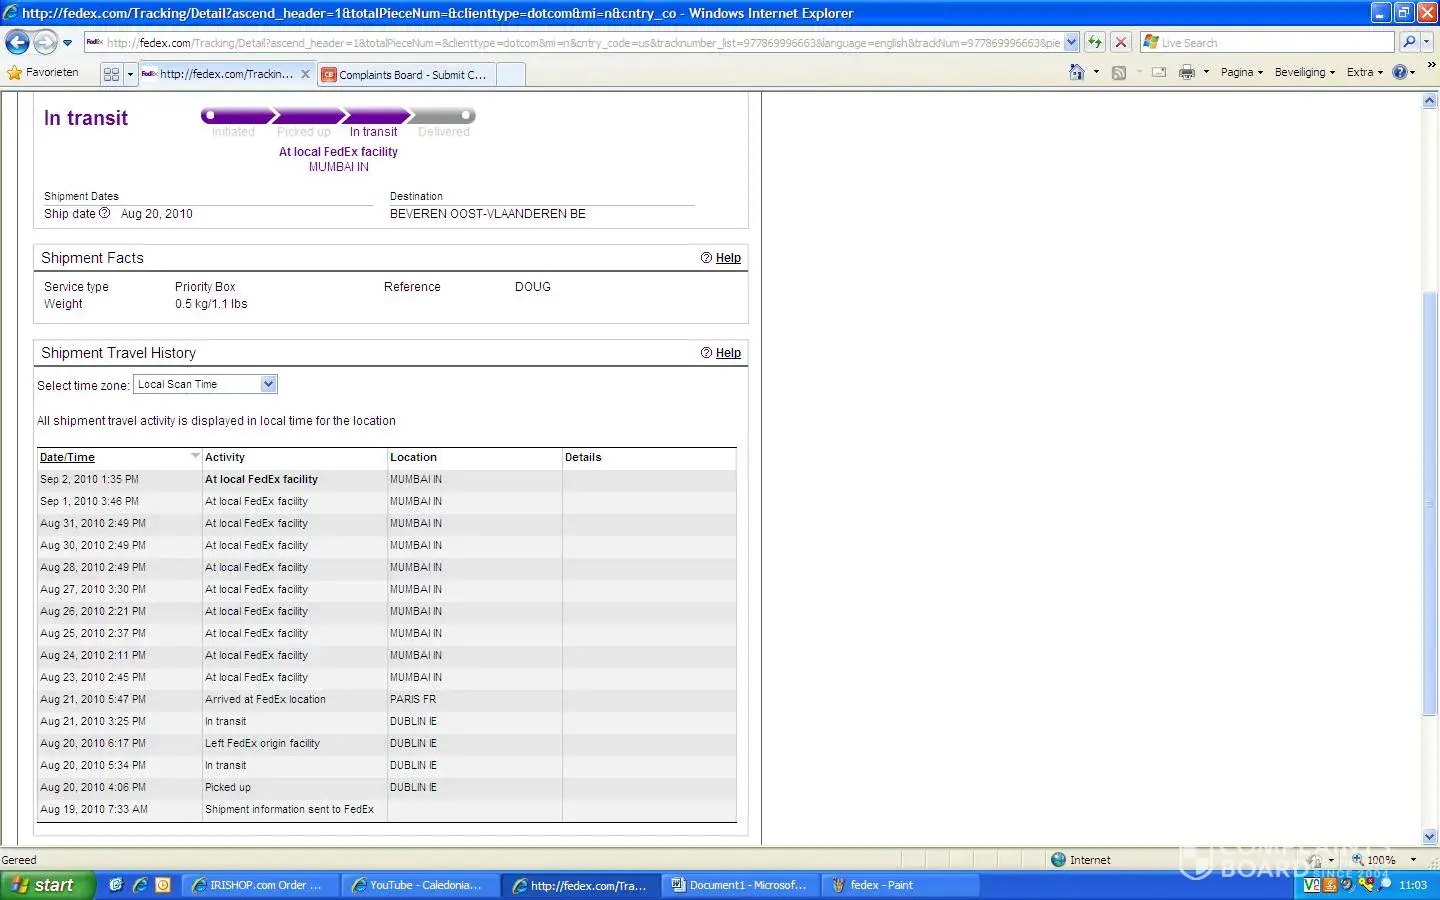
Task: Click the Live Search magnifier button
Action: (1409, 42)
